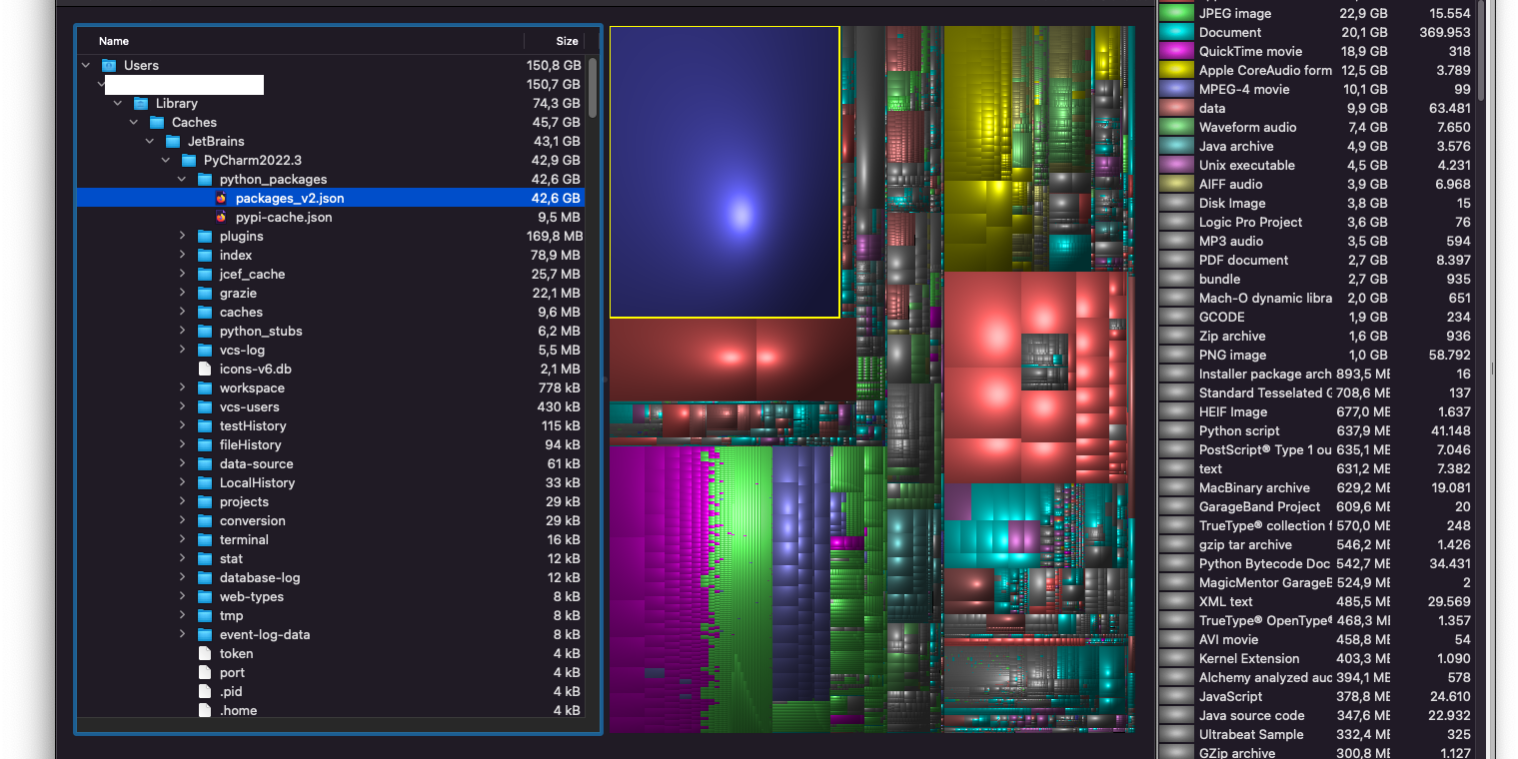
Task: Click the Library folder icon
Action: (x=141, y=103)
